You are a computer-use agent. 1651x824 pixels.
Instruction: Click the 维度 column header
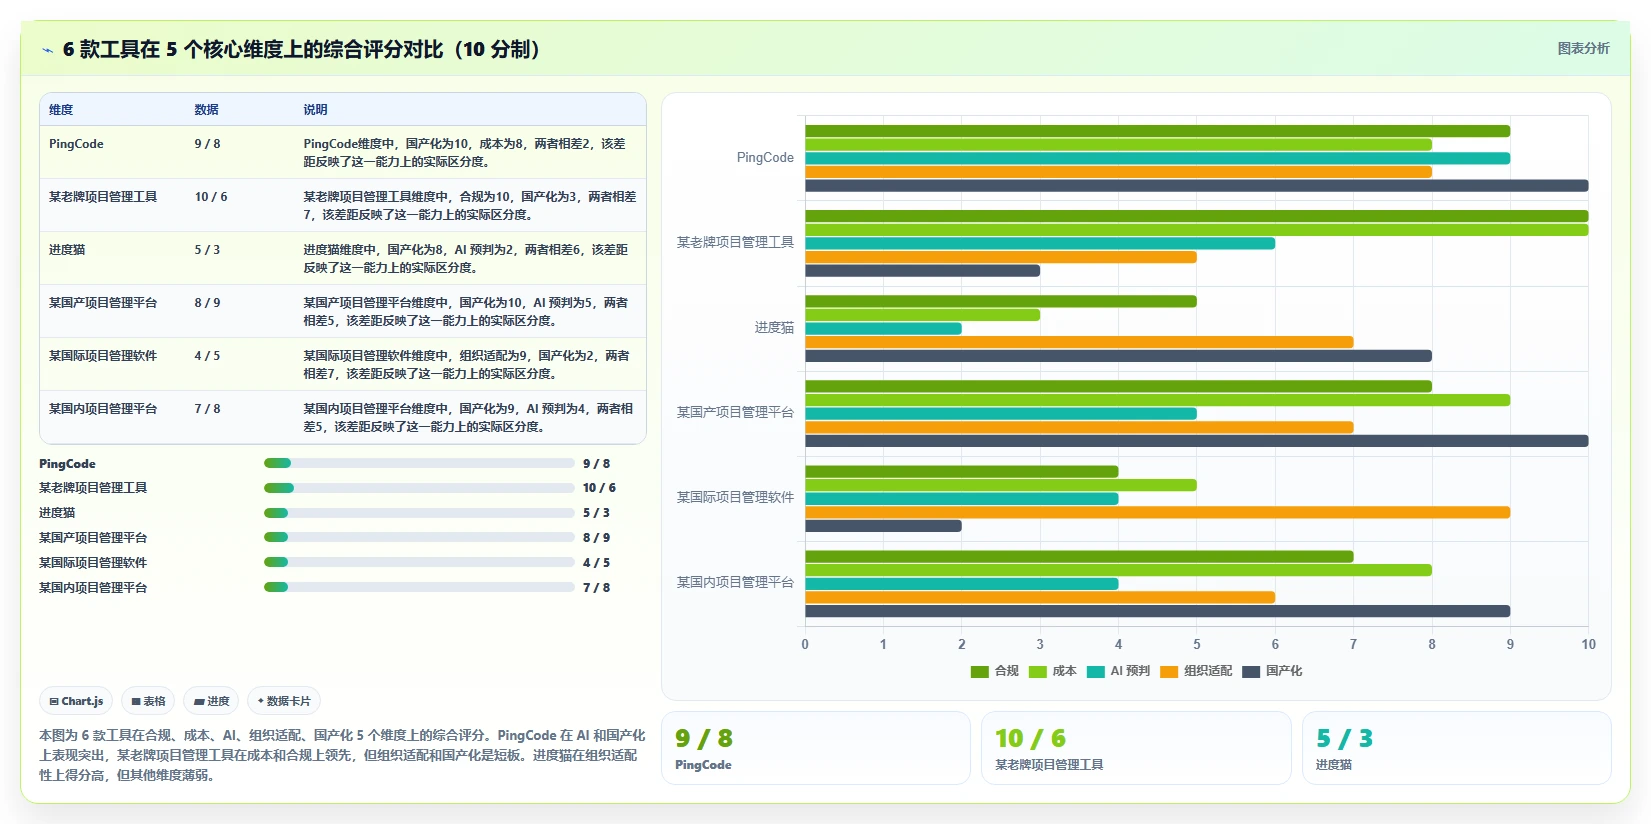(x=61, y=110)
